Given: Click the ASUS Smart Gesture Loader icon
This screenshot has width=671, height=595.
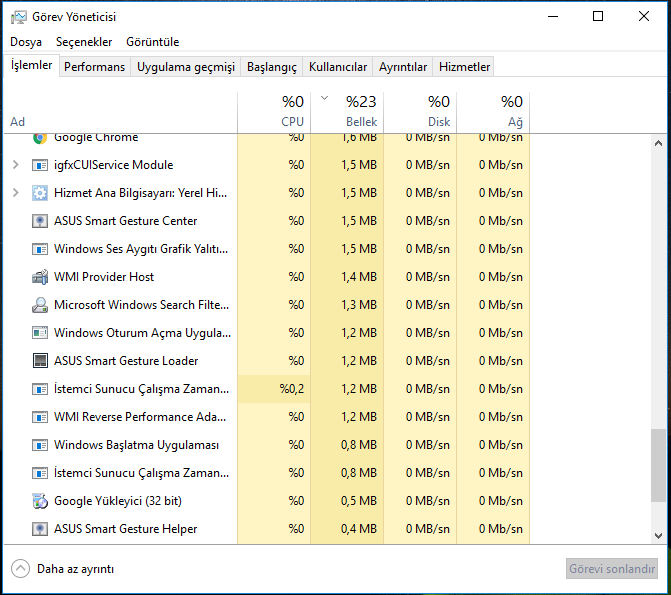Looking at the screenshot, I should pos(40,361).
